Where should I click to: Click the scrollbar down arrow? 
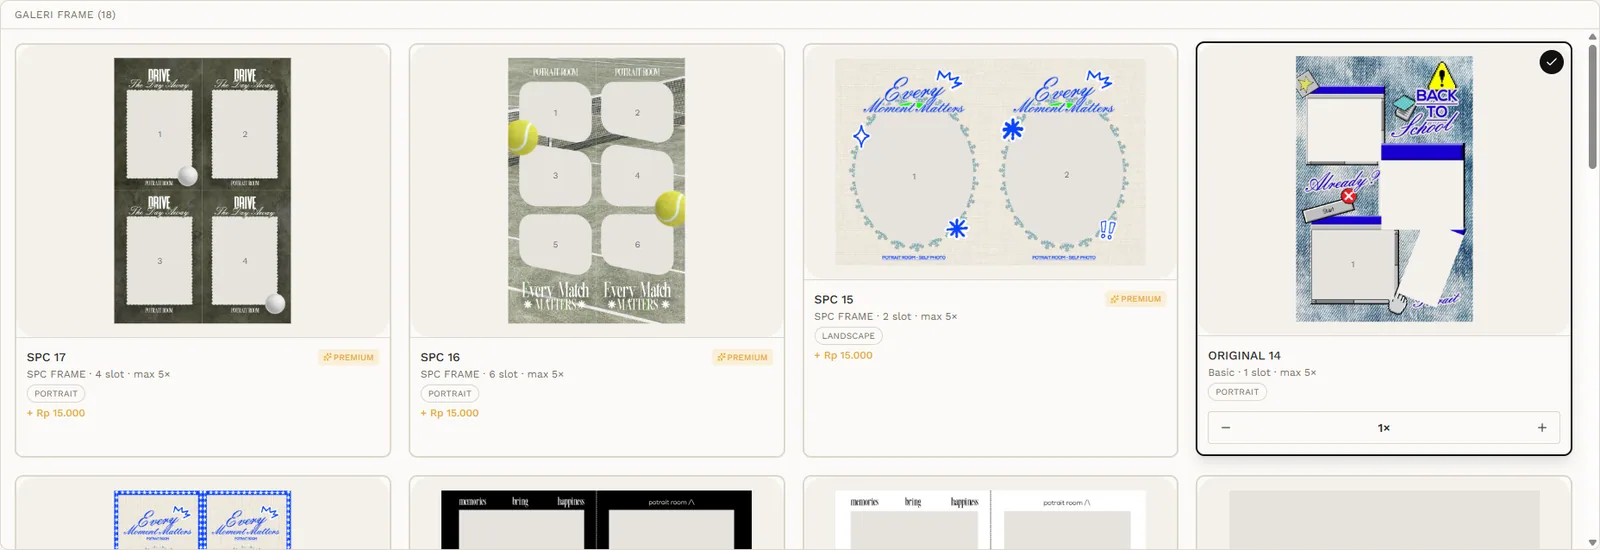coord(1592,543)
